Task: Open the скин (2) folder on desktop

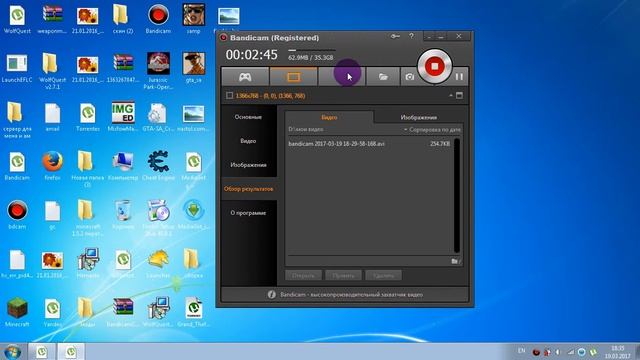Action: 123,20
